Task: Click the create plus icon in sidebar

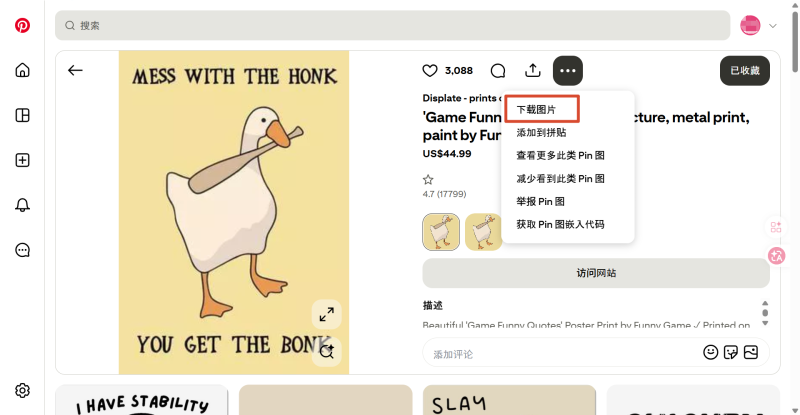Action: click(x=22, y=160)
